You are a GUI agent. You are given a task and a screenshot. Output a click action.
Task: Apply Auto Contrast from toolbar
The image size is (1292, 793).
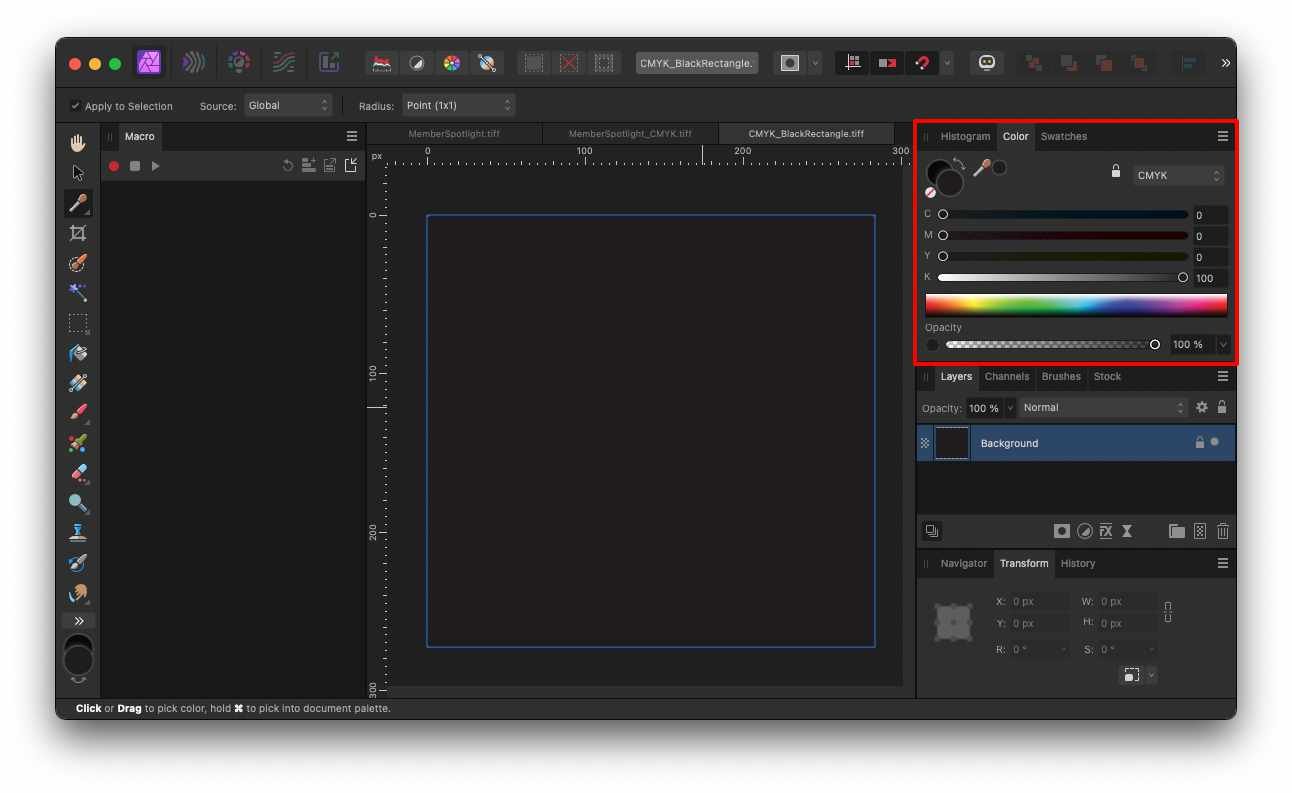417,63
